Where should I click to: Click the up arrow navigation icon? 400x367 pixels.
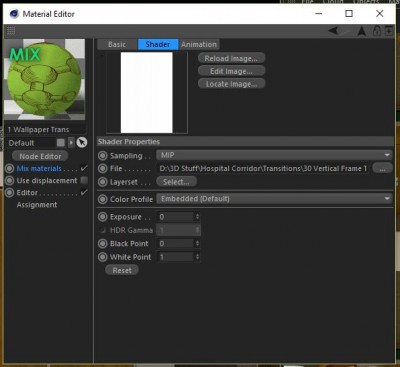(362, 31)
